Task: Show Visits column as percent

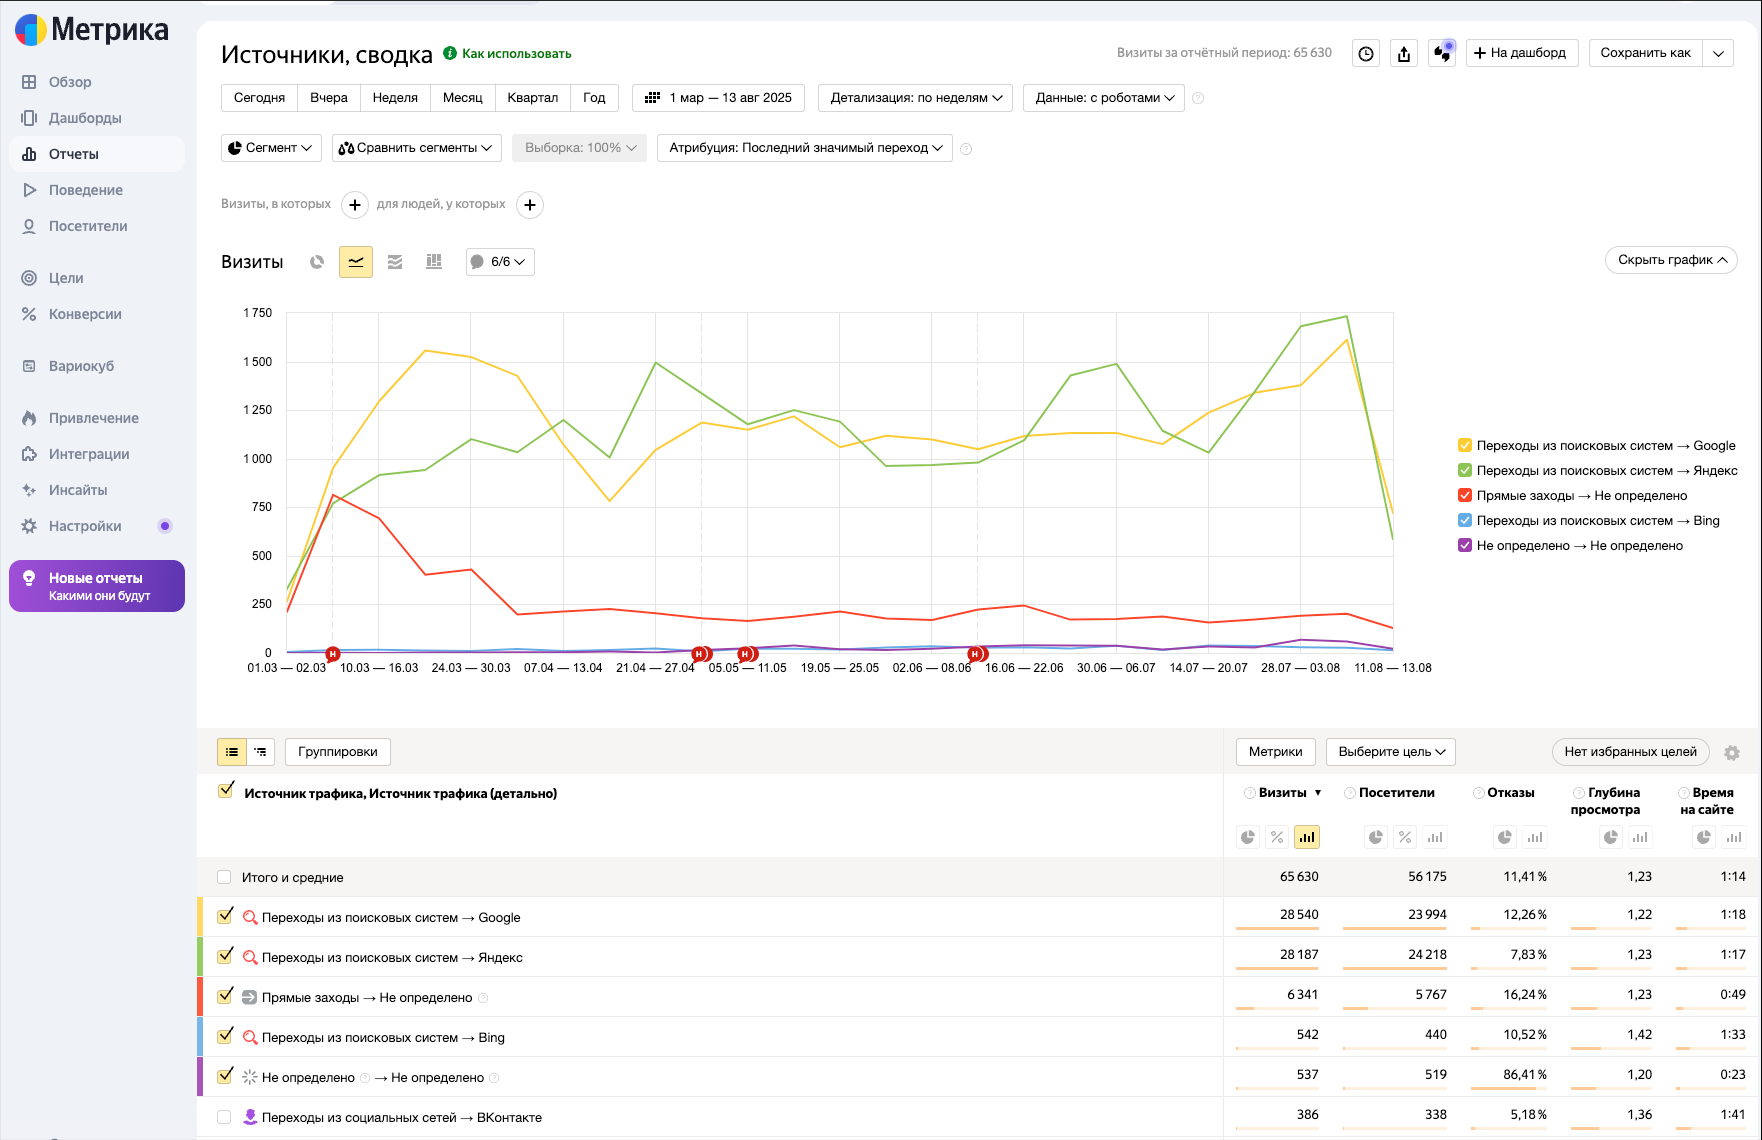Action: [x=1277, y=837]
